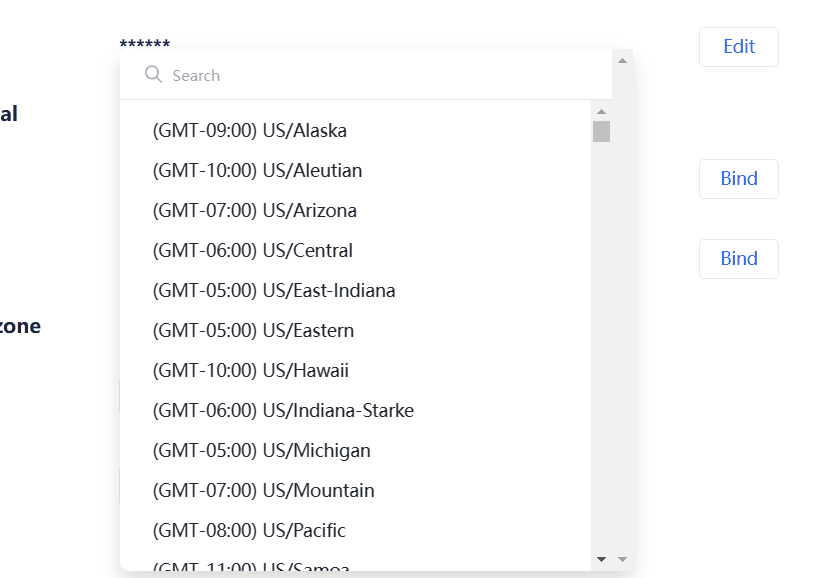Click the timezone list's inner down arrow
The image size is (829, 578).
[601, 559]
